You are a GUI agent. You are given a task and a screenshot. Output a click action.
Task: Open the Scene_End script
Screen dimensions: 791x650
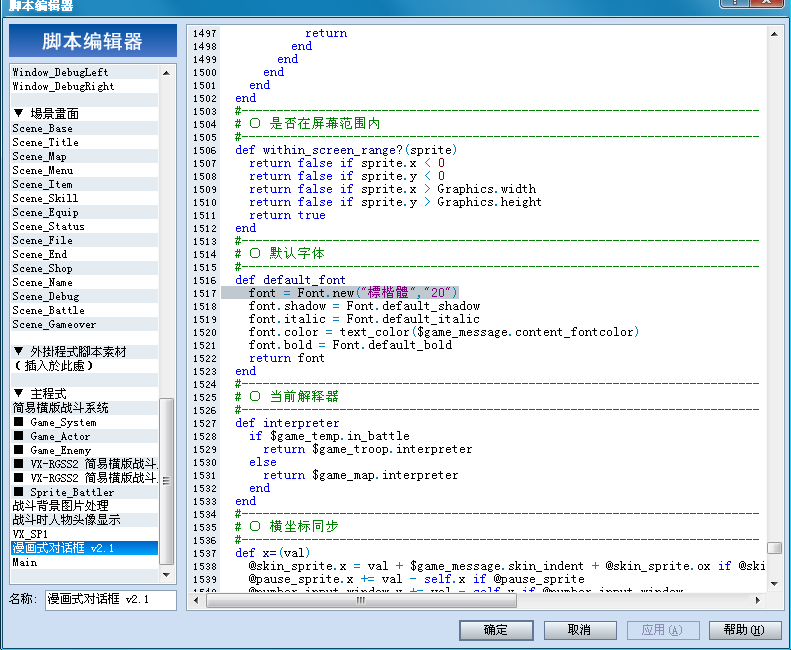point(85,254)
